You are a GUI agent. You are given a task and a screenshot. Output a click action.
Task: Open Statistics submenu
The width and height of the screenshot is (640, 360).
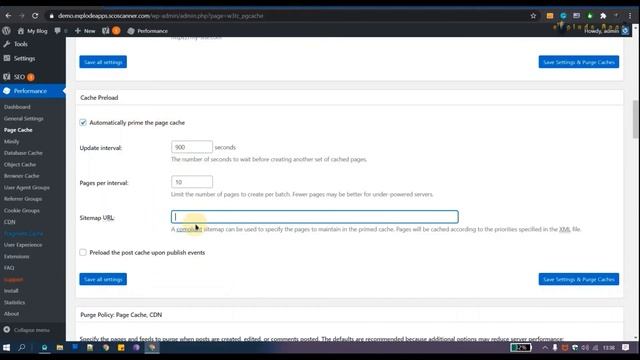(x=14, y=302)
